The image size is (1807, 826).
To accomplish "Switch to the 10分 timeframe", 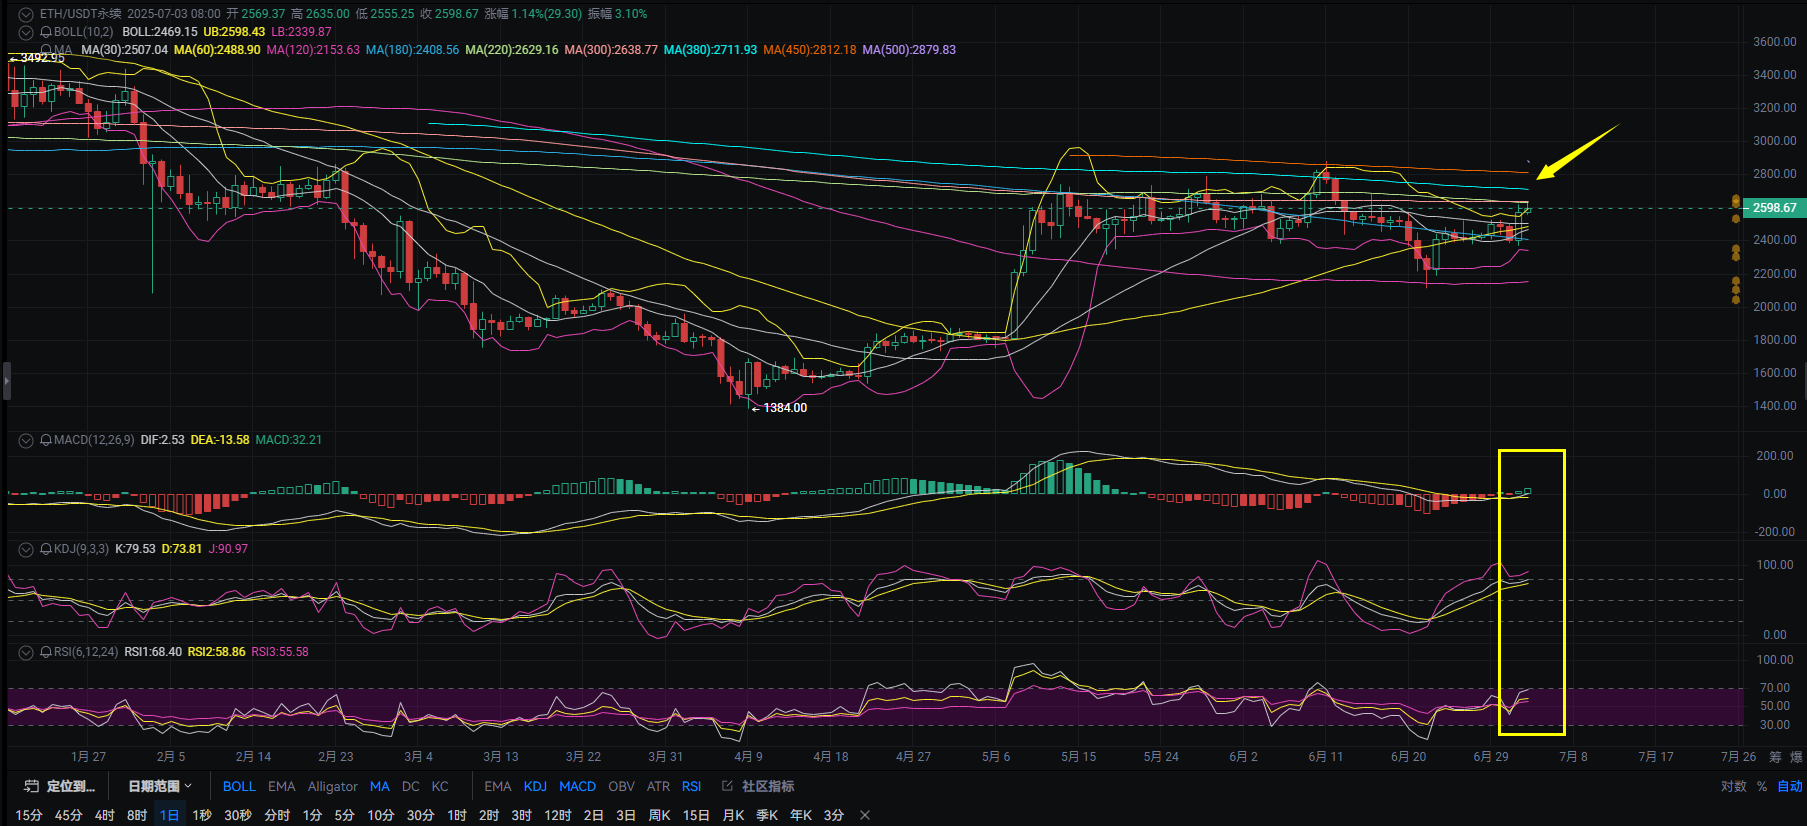I will (x=380, y=815).
